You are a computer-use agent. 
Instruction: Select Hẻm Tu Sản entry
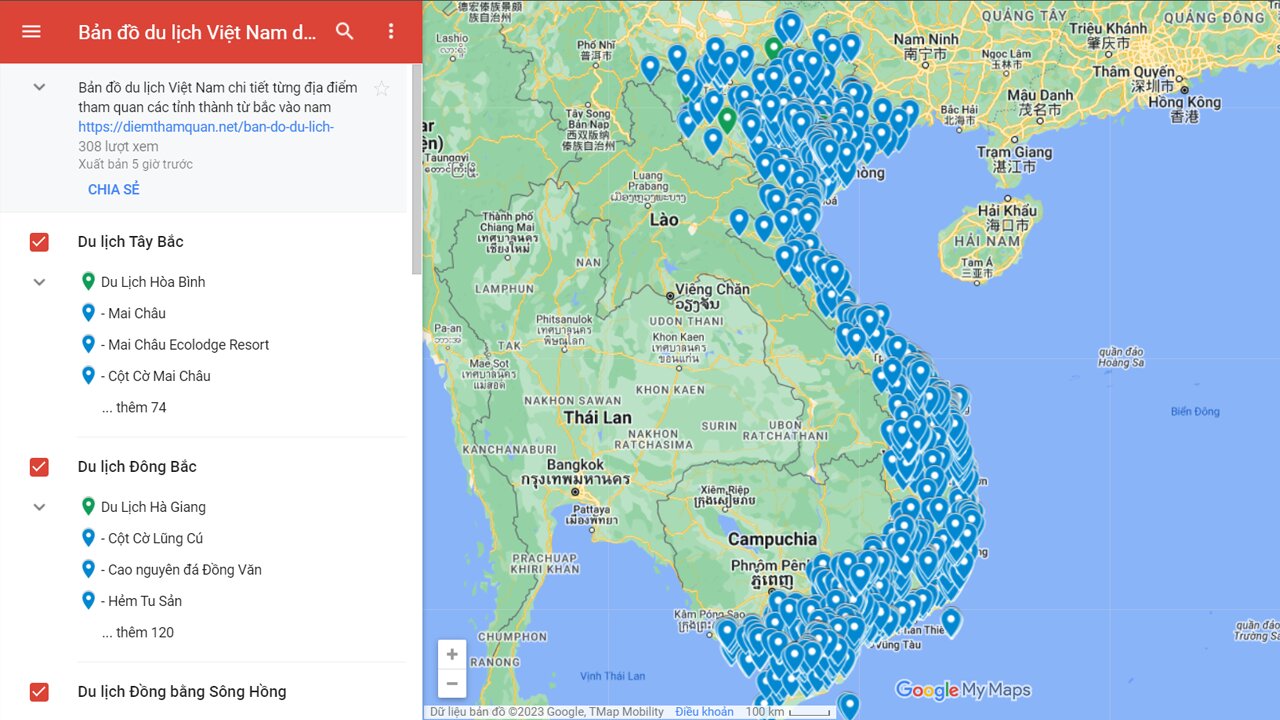pos(141,601)
